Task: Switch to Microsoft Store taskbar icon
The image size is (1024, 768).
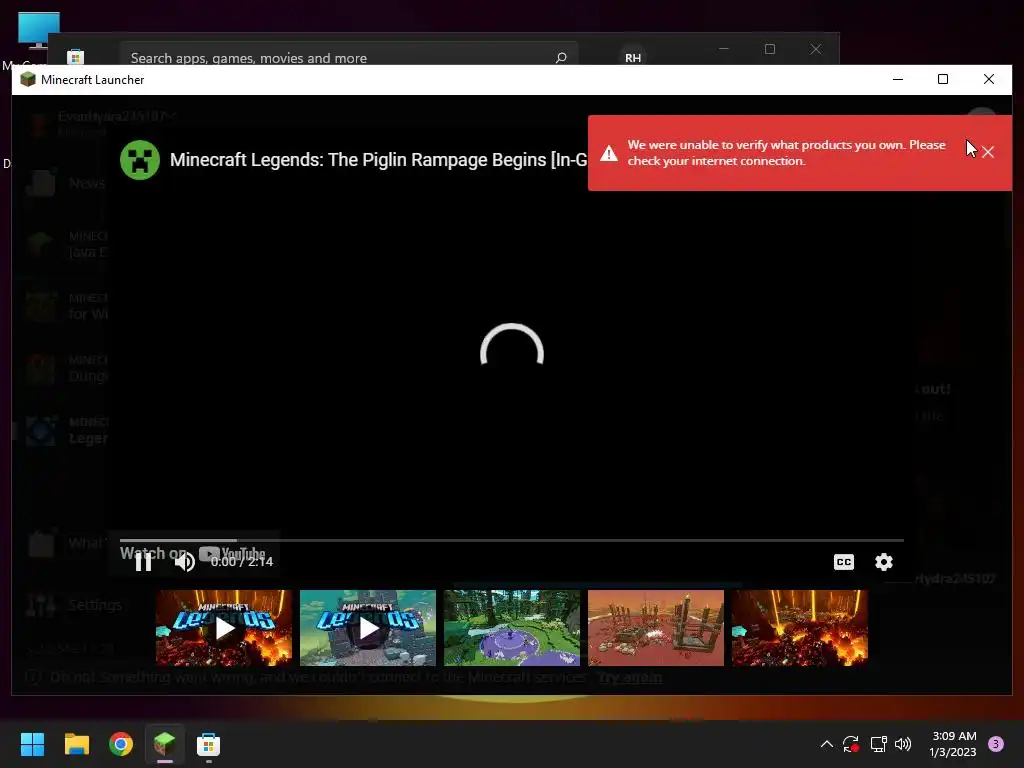Action: coord(208,744)
